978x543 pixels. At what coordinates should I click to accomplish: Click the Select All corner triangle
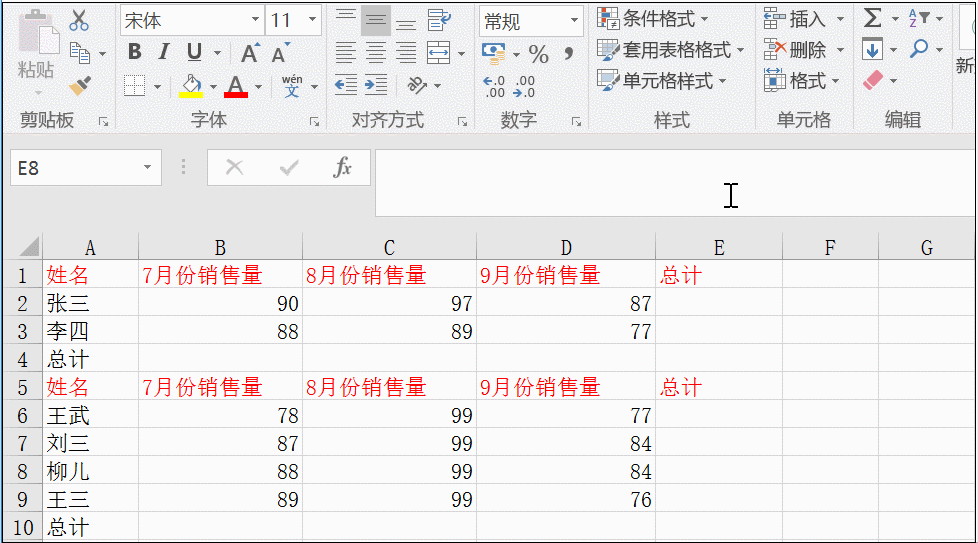[29, 247]
